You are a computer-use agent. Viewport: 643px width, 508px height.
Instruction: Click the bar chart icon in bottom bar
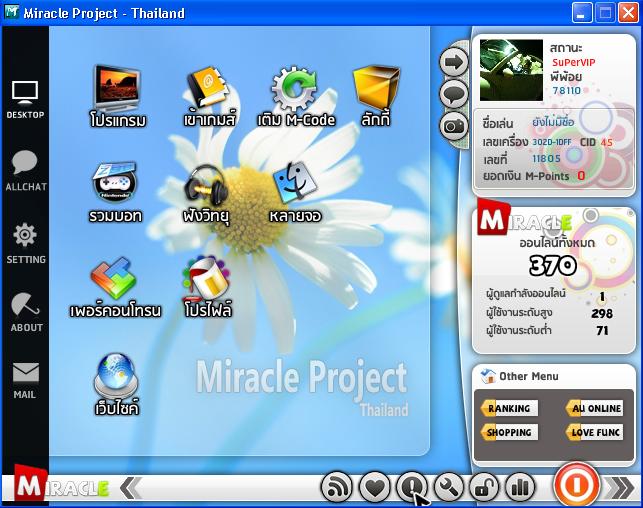(x=520, y=487)
